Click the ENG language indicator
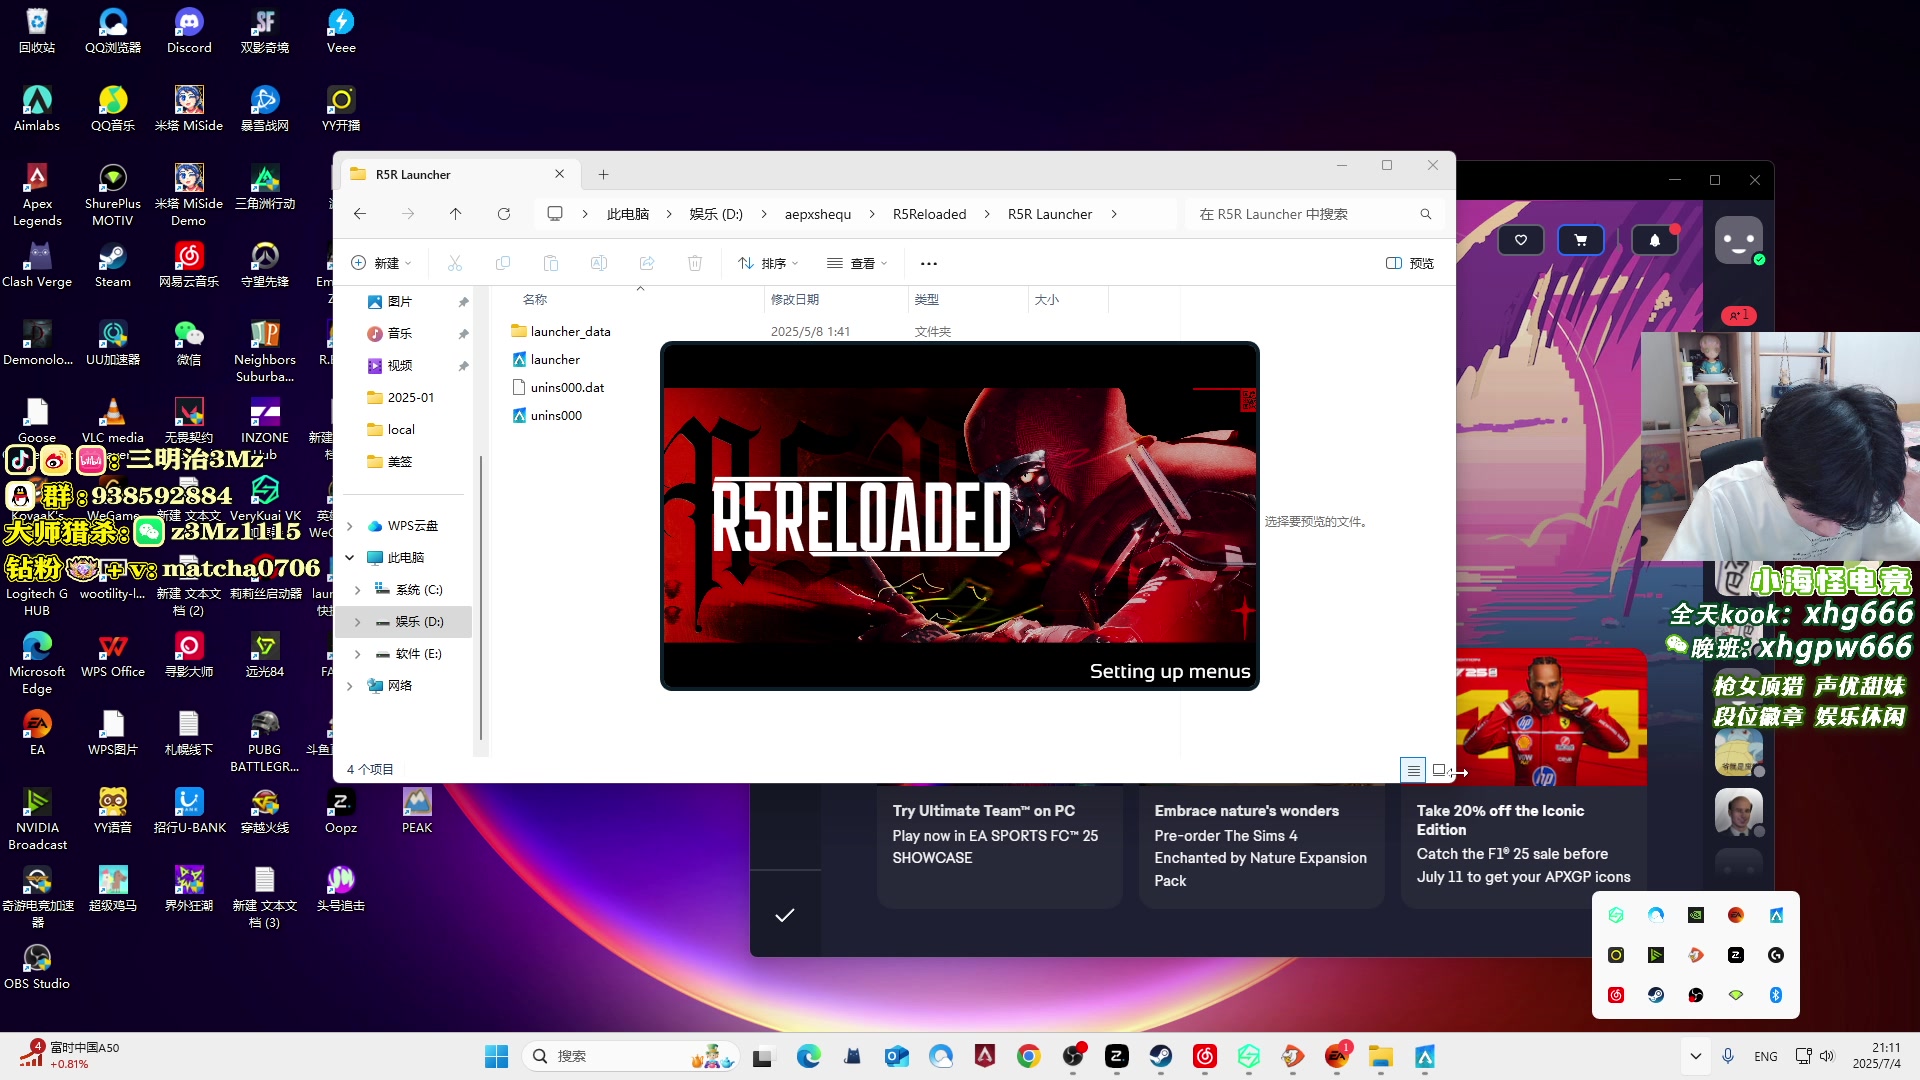1920x1080 pixels. coord(1766,1056)
